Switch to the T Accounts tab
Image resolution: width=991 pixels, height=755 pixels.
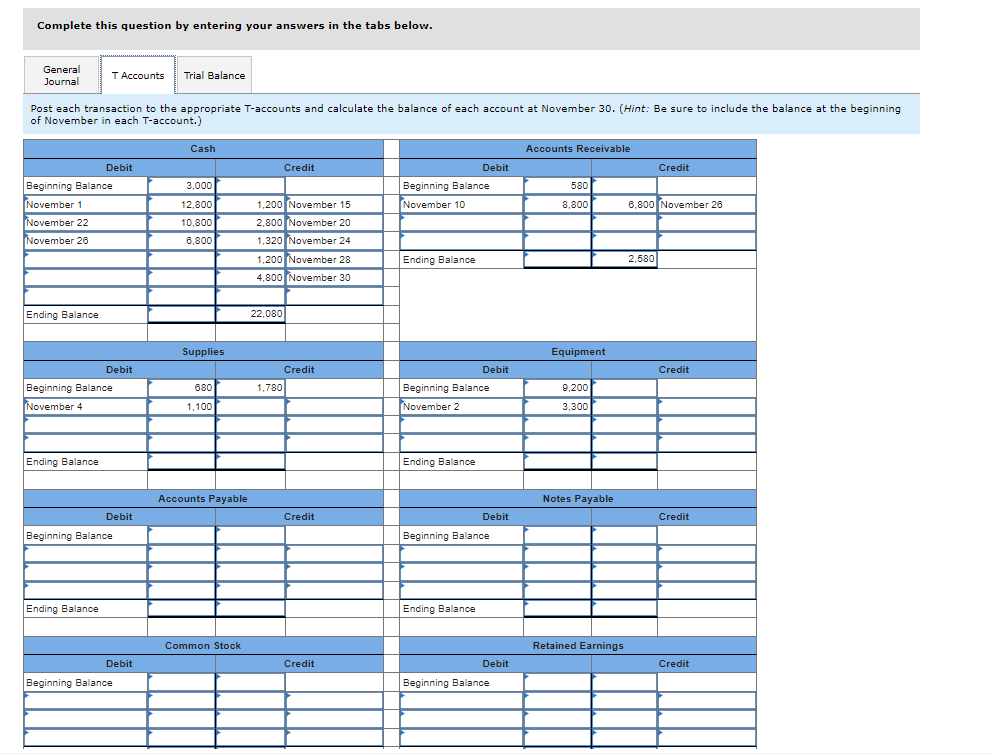click(138, 75)
